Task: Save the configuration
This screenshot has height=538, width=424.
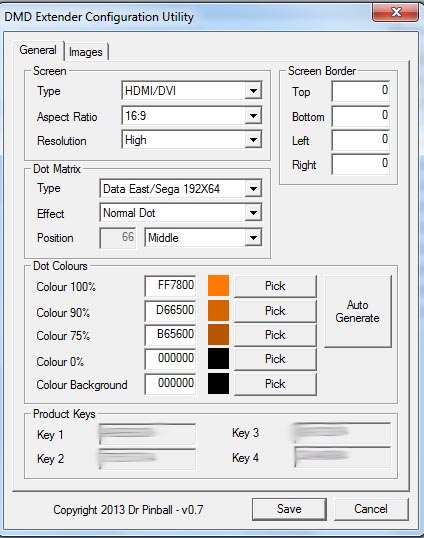Action: [289, 509]
